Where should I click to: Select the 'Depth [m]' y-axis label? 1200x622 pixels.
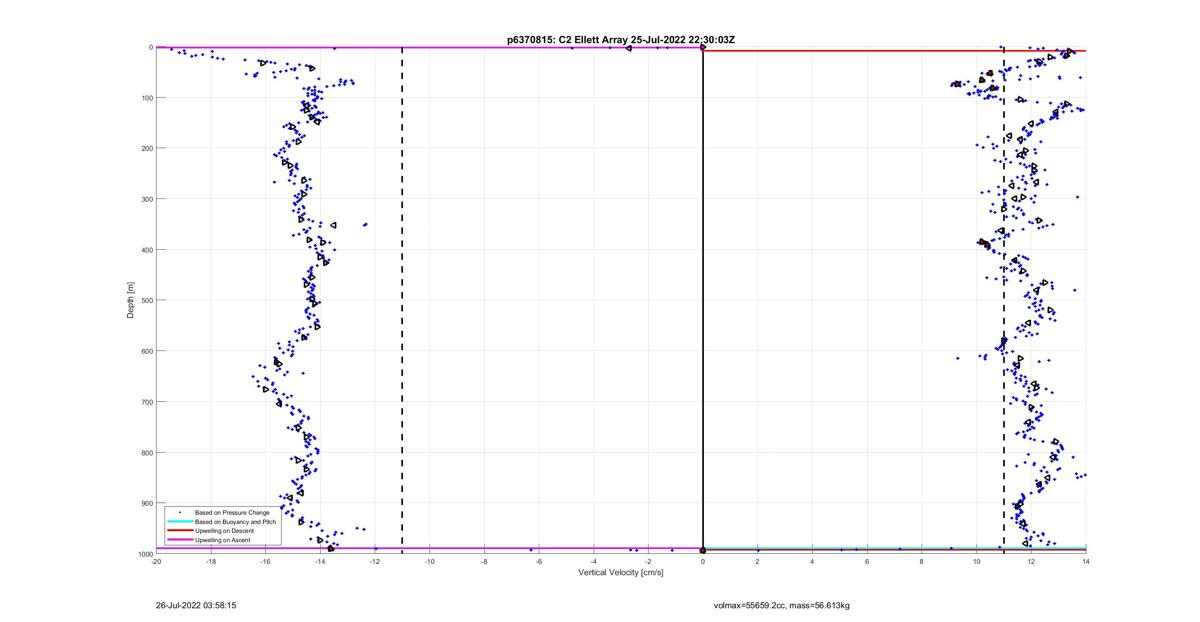click(x=130, y=299)
